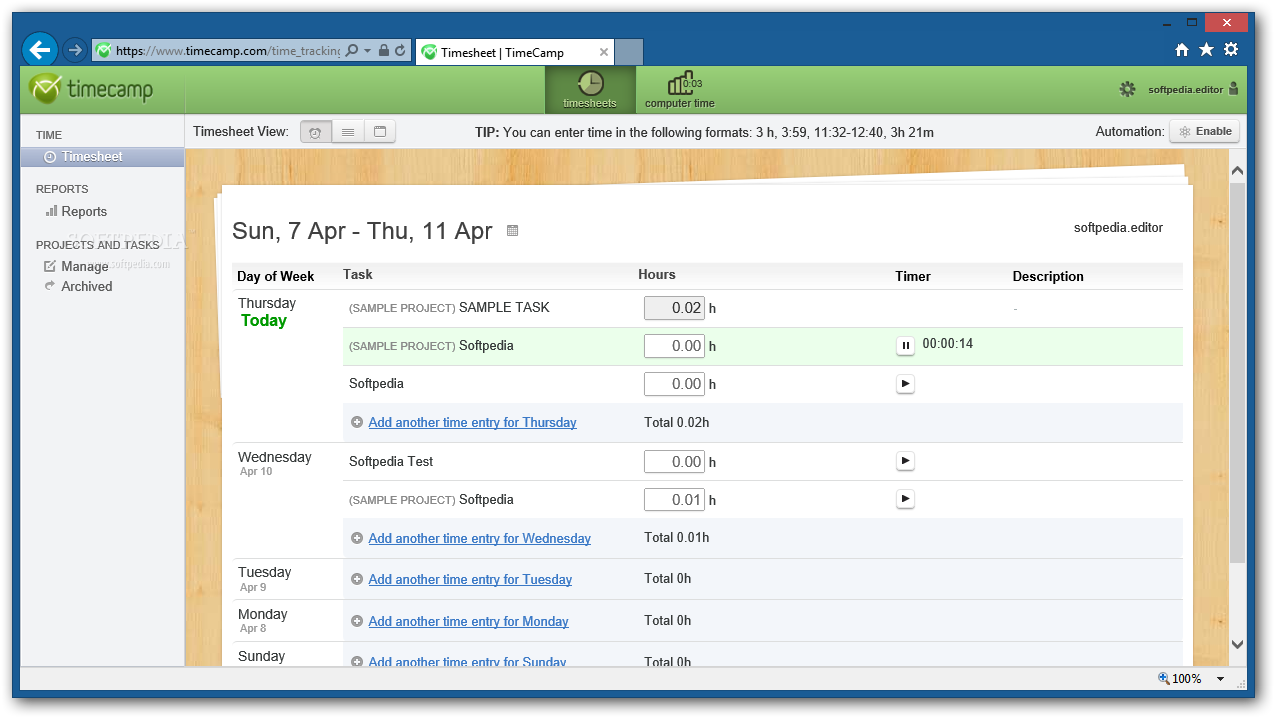Image resolution: width=1275 pixels, height=718 pixels.
Task: Click the zoom magnifier in status bar
Action: 1164,678
